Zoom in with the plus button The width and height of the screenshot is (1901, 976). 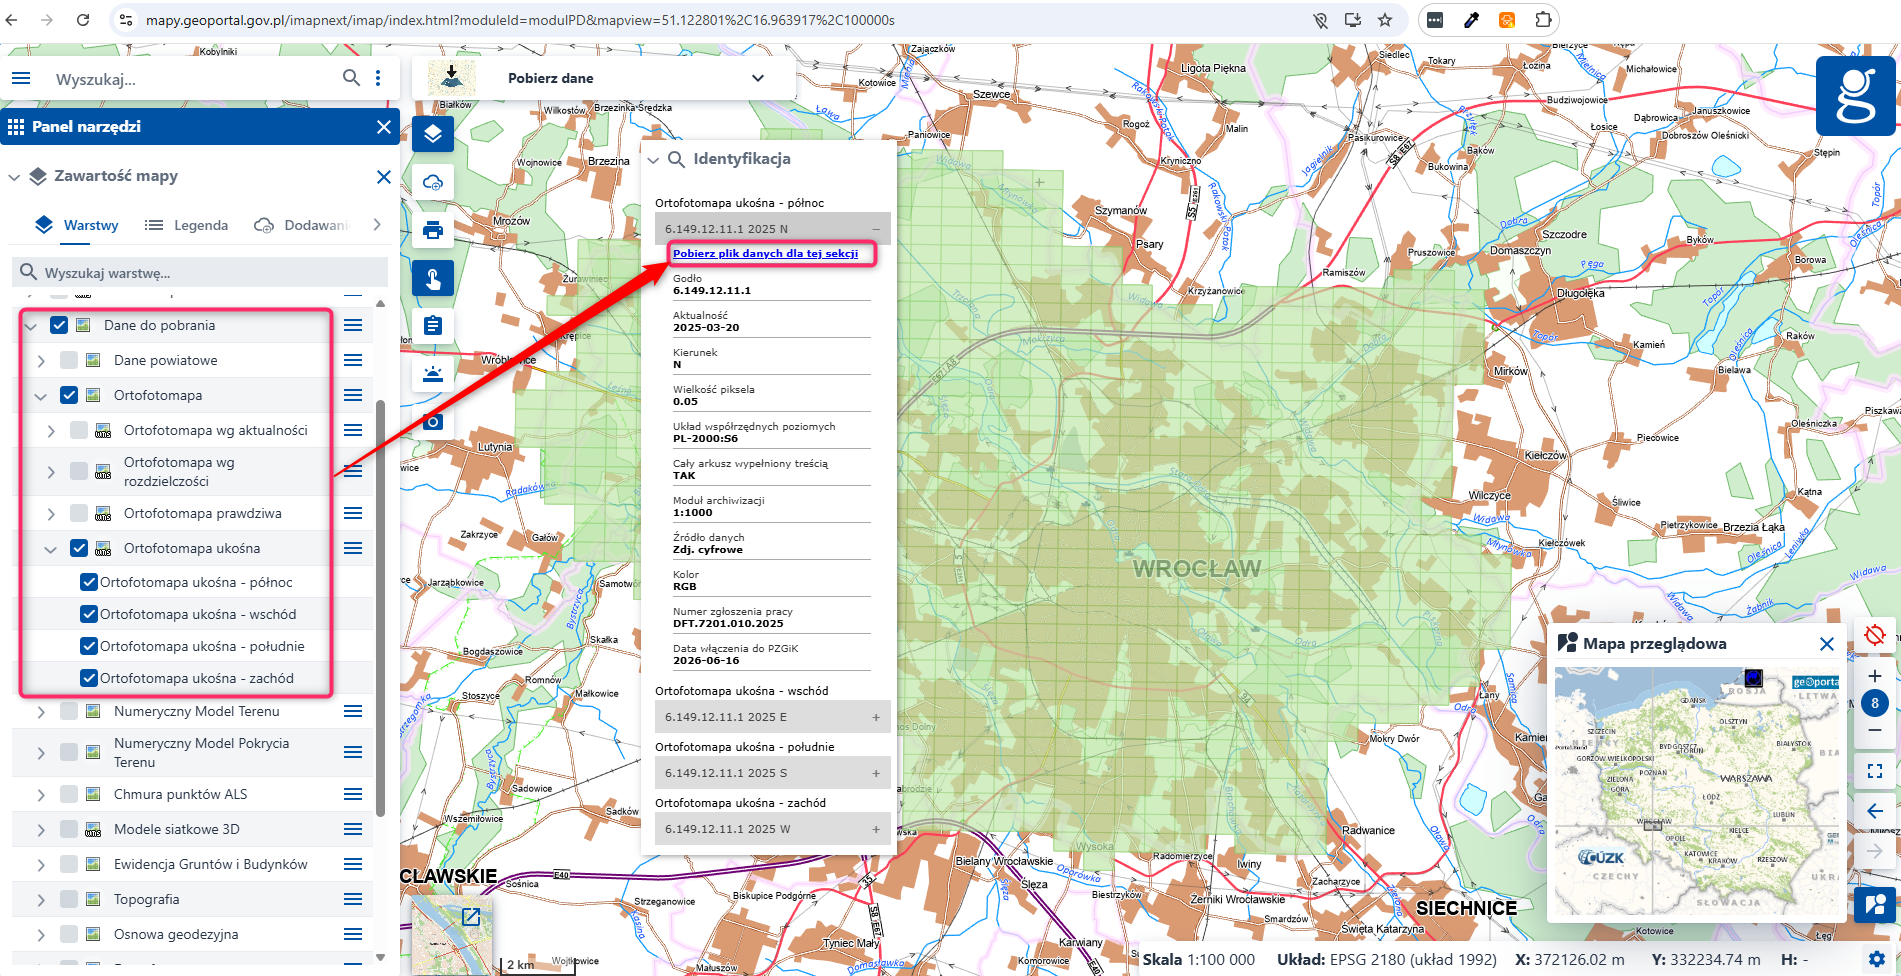coord(1875,676)
